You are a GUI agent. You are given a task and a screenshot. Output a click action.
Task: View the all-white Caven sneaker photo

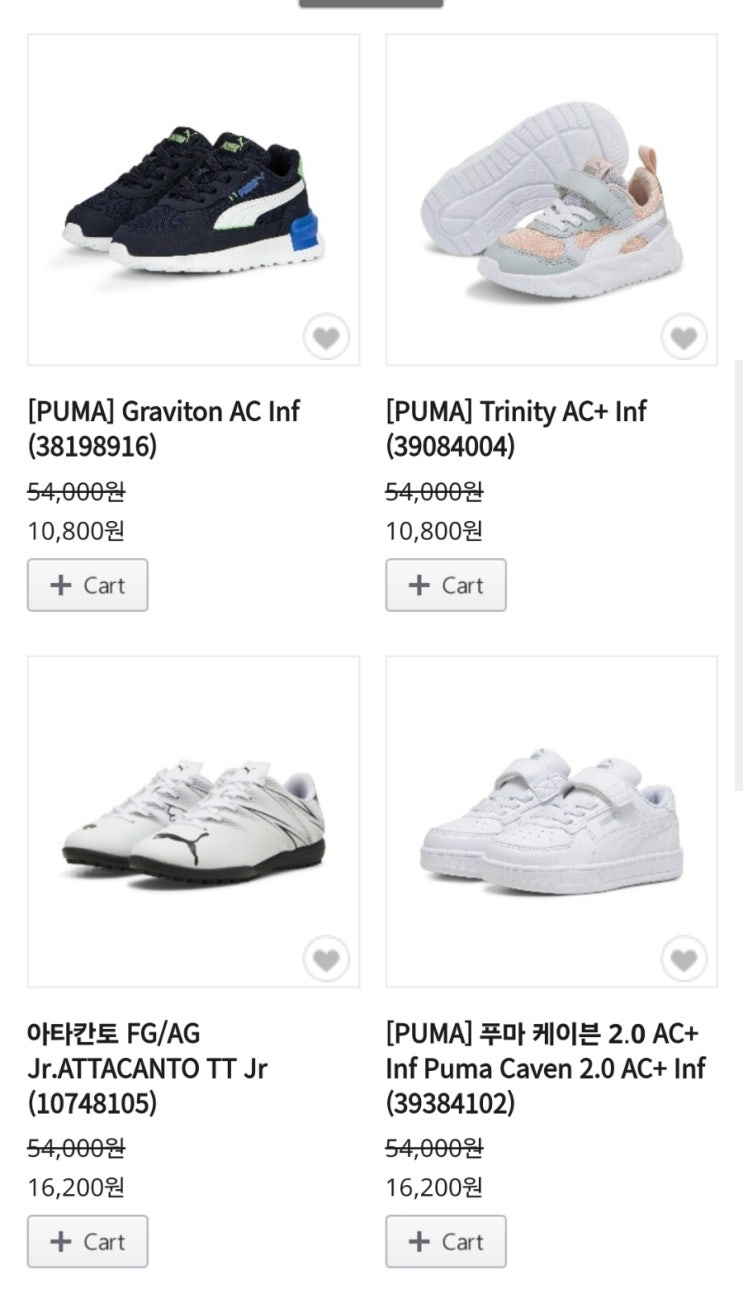coord(551,820)
